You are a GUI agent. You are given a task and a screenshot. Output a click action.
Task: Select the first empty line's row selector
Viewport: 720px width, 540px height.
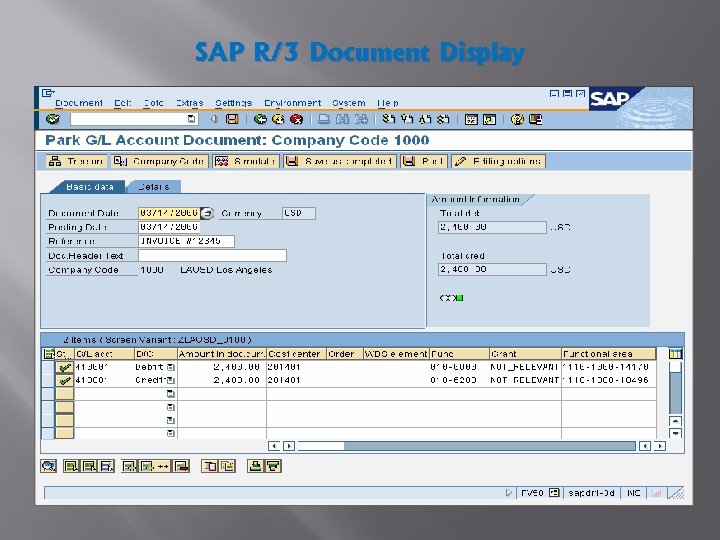pos(48,394)
